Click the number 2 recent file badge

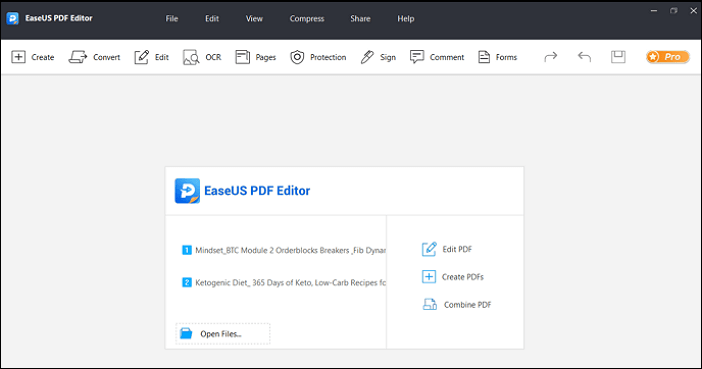(x=187, y=283)
